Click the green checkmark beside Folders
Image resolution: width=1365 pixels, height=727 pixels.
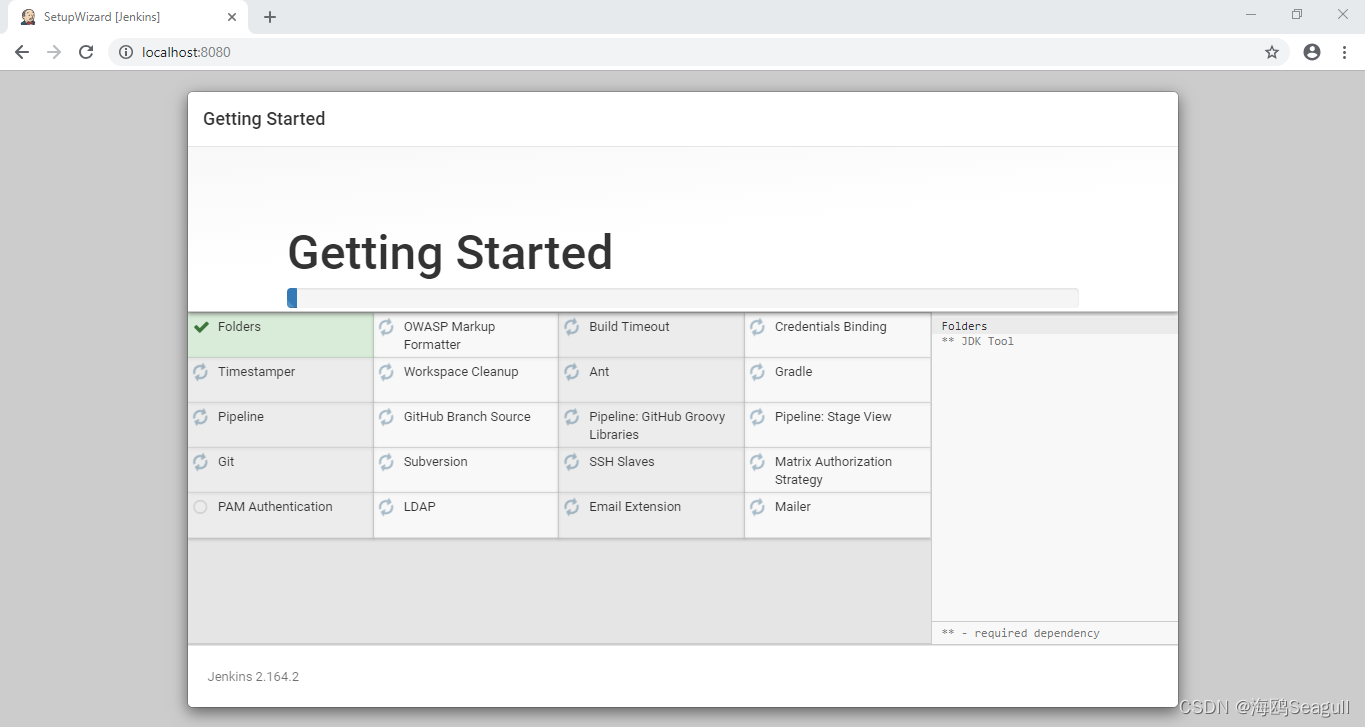200,326
